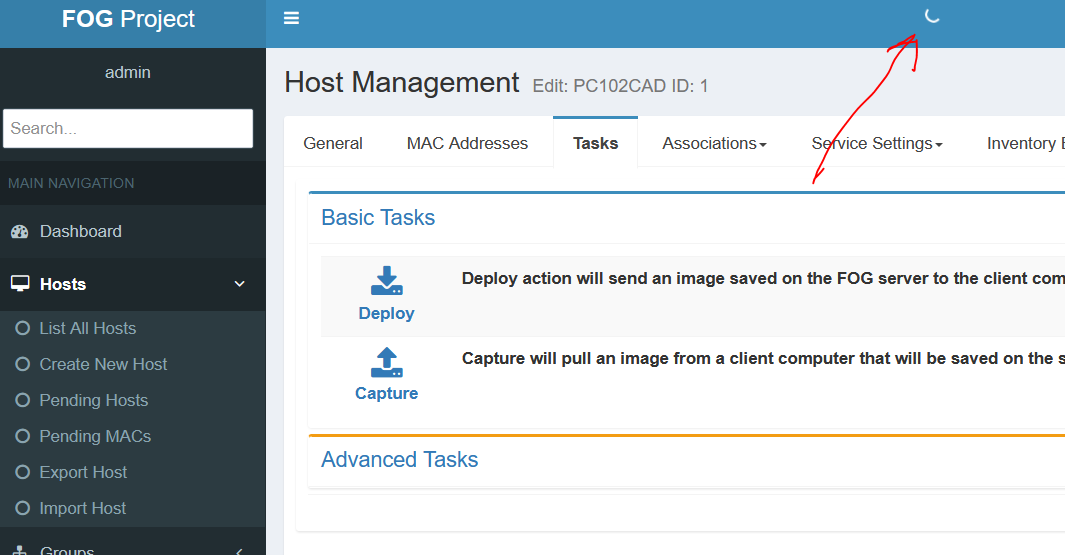Click circle icon beside Pending Hosts
The width and height of the screenshot is (1065, 555).
(22, 401)
